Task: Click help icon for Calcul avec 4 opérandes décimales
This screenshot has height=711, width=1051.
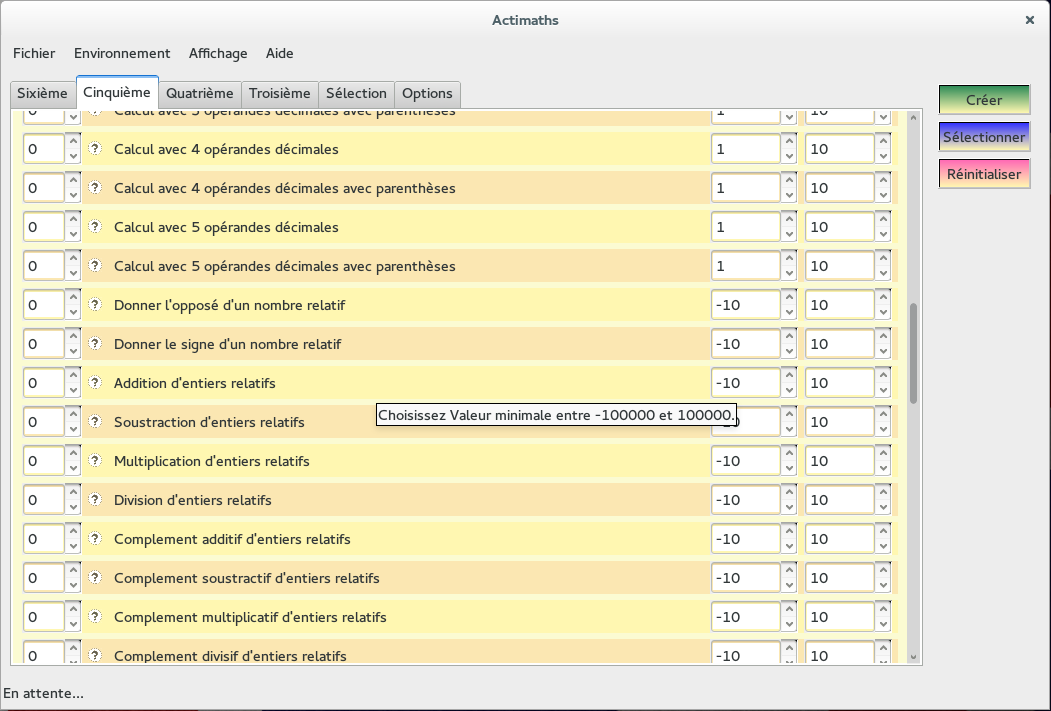Action: click(x=96, y=149)
